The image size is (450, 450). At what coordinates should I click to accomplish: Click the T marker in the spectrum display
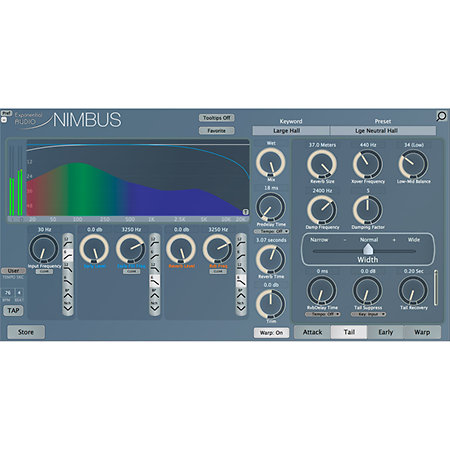[x=245, y=212]
